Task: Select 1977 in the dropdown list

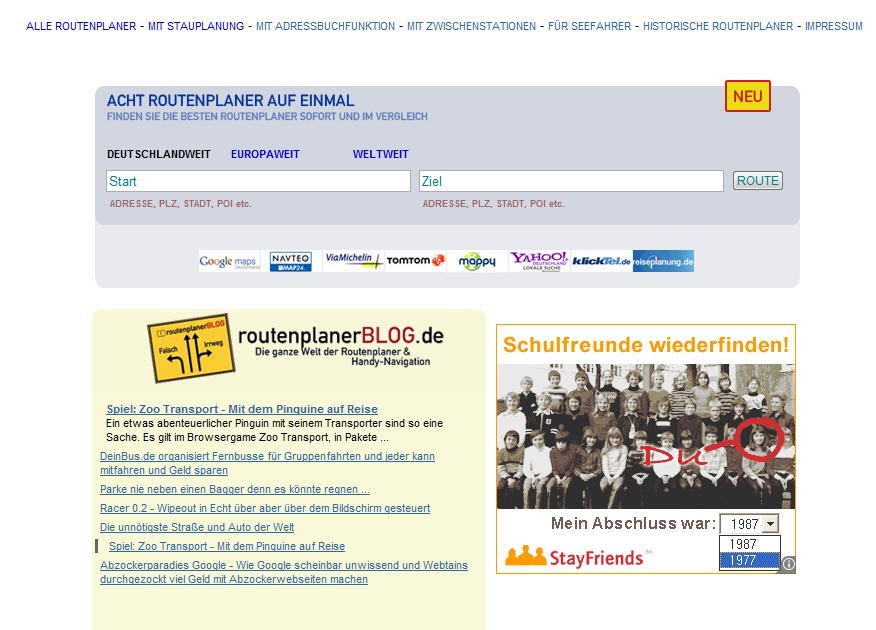Action: (x=750, y=560)
